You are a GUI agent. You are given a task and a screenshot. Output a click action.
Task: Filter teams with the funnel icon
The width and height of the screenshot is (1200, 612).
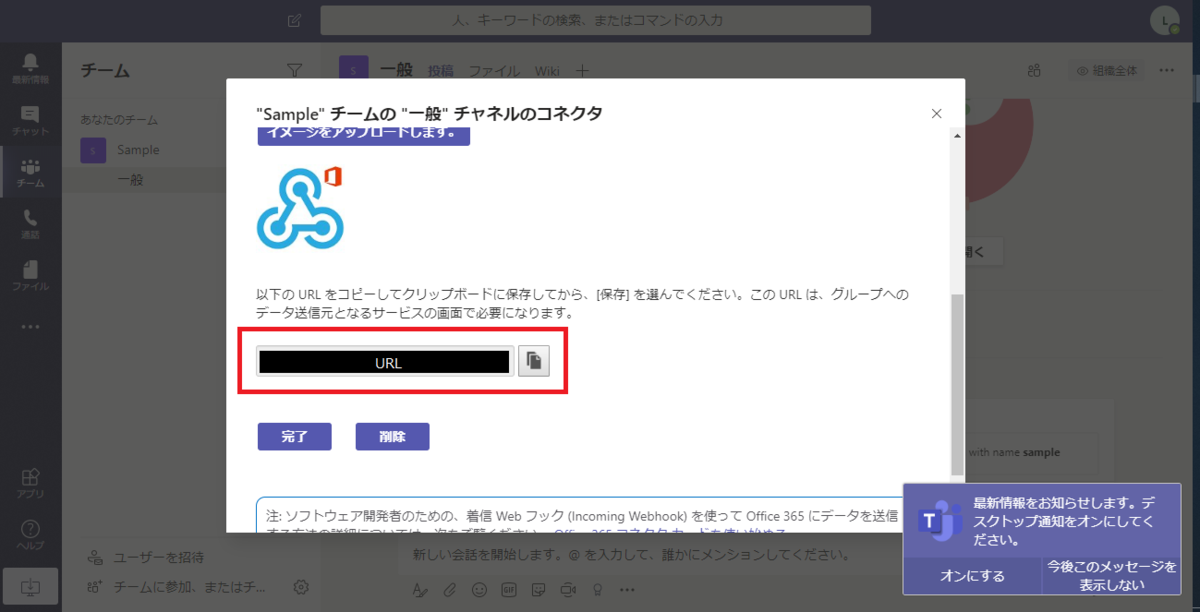pos(294,70)
